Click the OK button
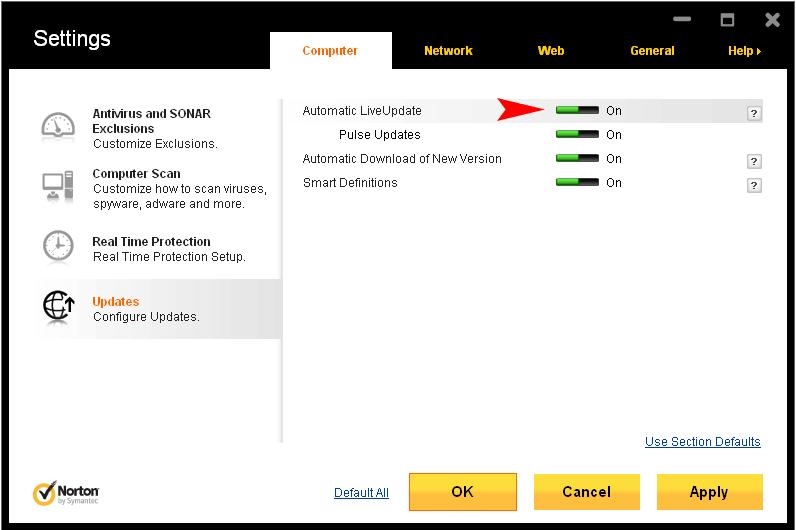This screenshot has width=796, height=530. pos(462,491)
